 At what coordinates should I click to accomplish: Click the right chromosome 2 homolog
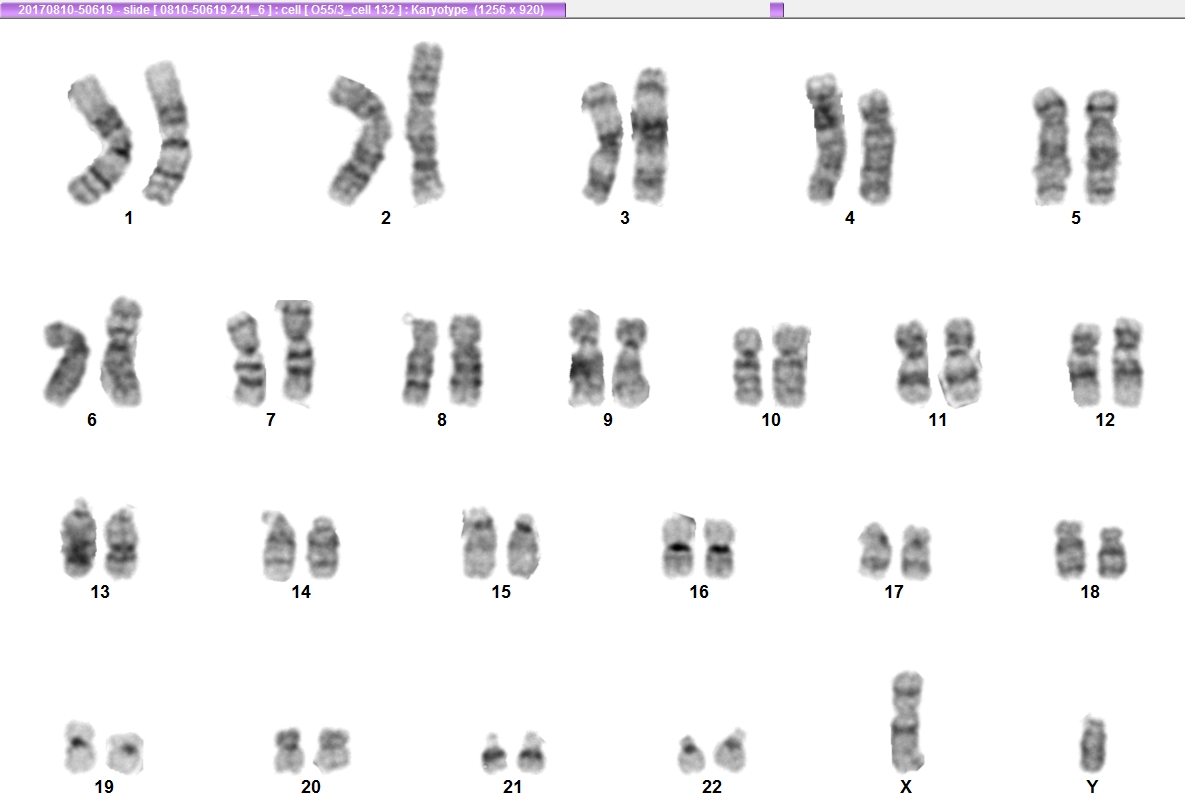tap(424, 124)
